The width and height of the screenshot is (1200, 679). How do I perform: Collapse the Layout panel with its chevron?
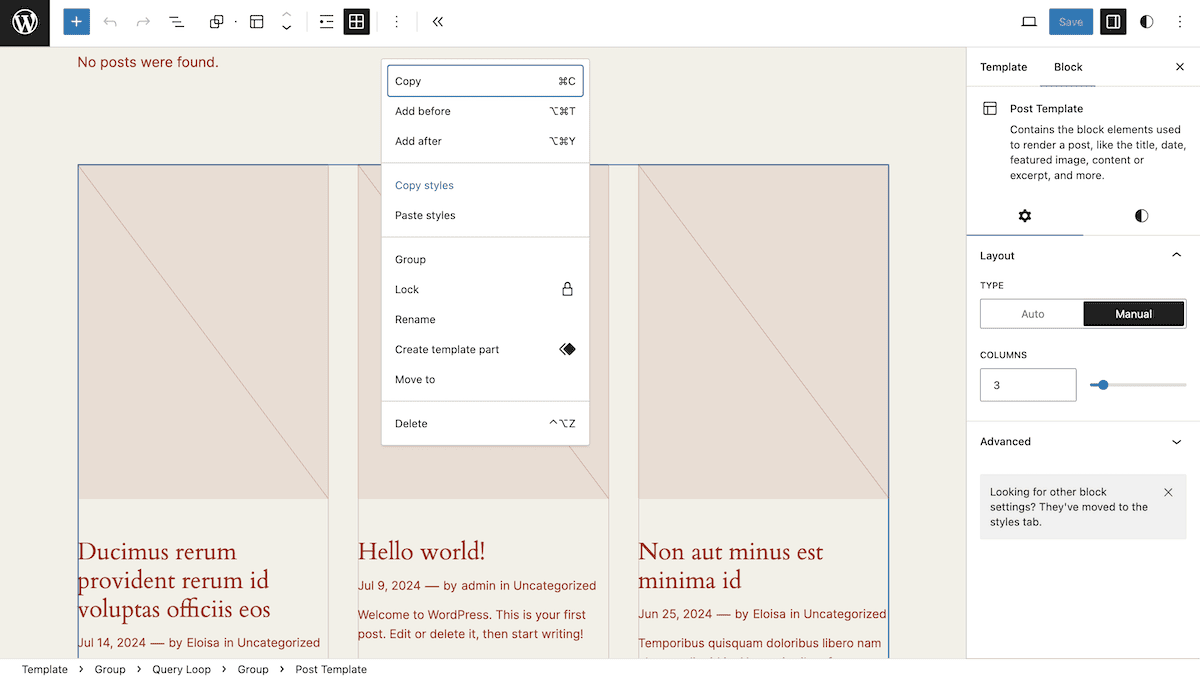pos(1176,255)
